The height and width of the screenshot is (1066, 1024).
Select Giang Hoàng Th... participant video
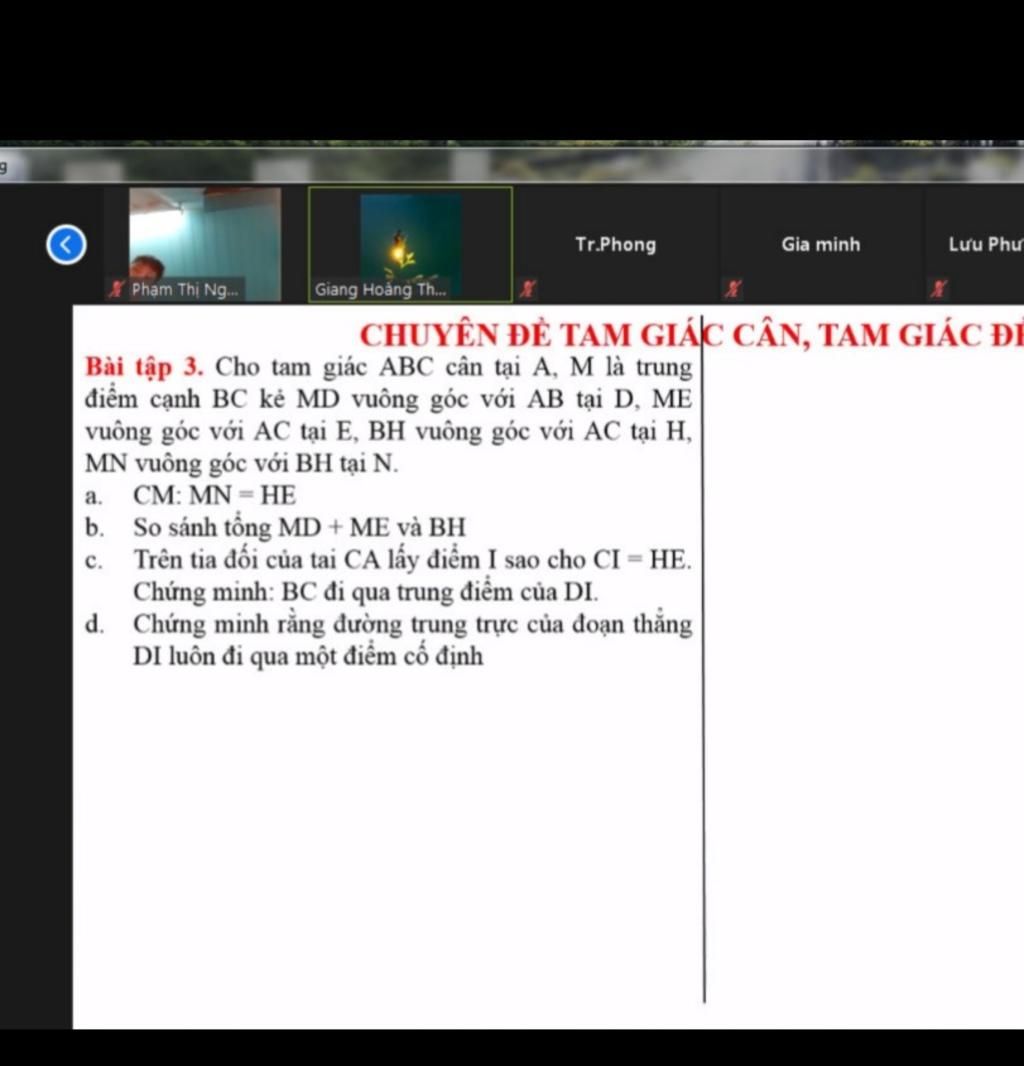410,244
